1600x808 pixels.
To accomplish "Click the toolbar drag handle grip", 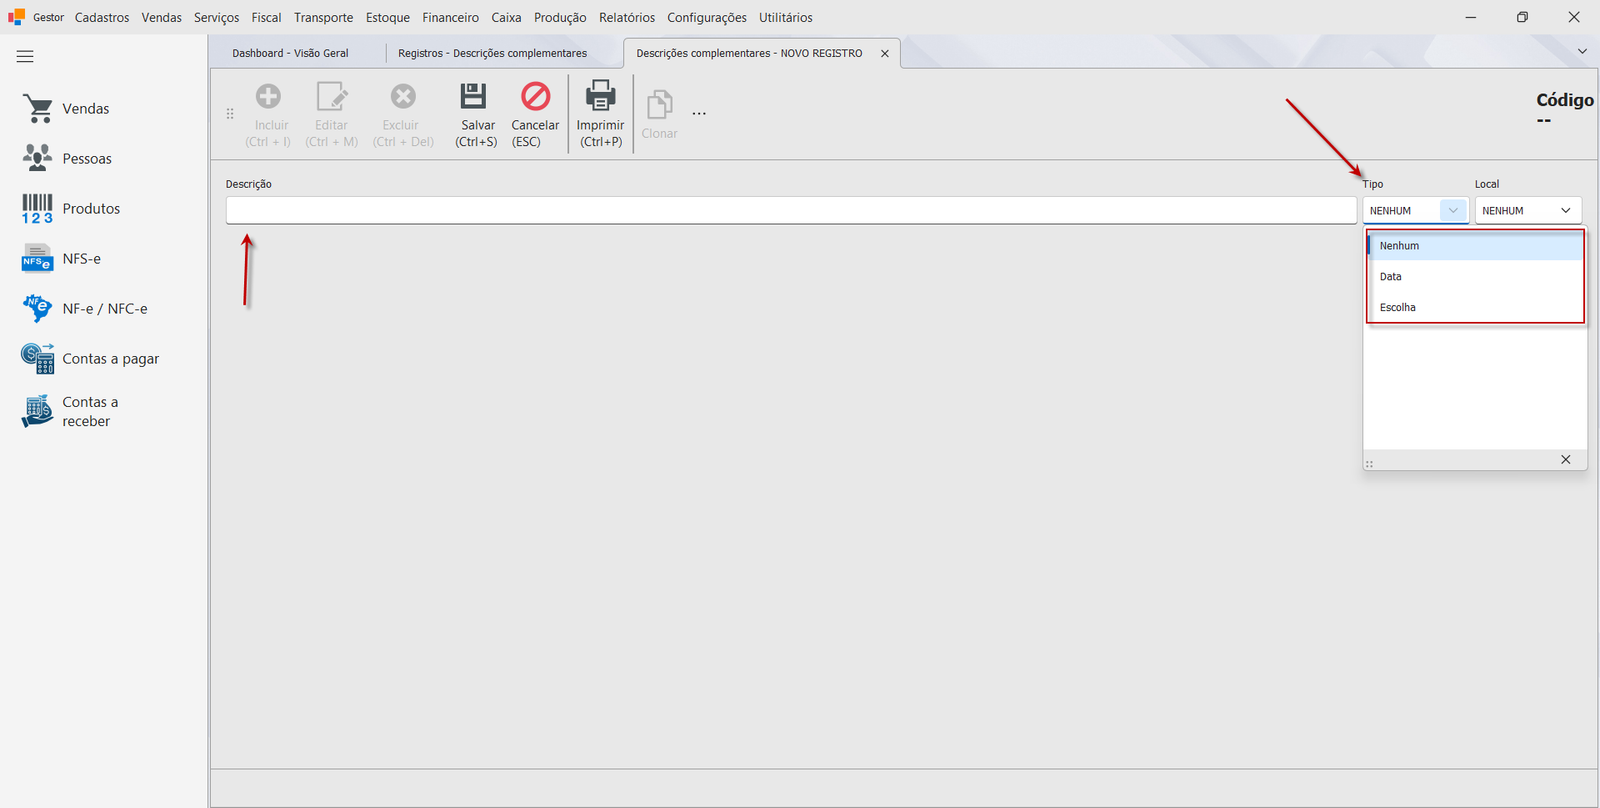I will pyautogui.click(x=230, y=114).
